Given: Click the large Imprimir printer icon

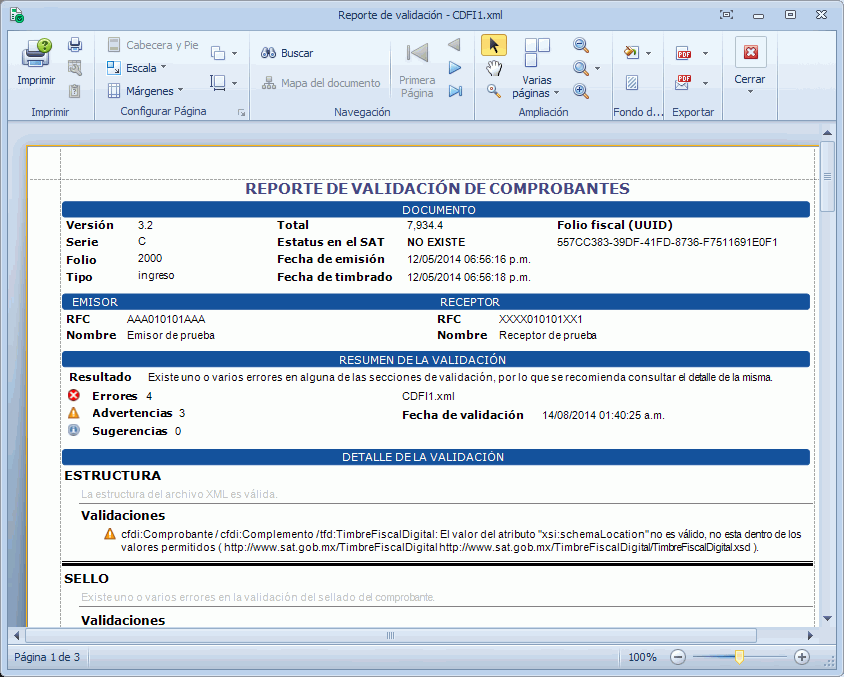Looking at the screenshot, I should pyautogui.click(x=36, y=53).
